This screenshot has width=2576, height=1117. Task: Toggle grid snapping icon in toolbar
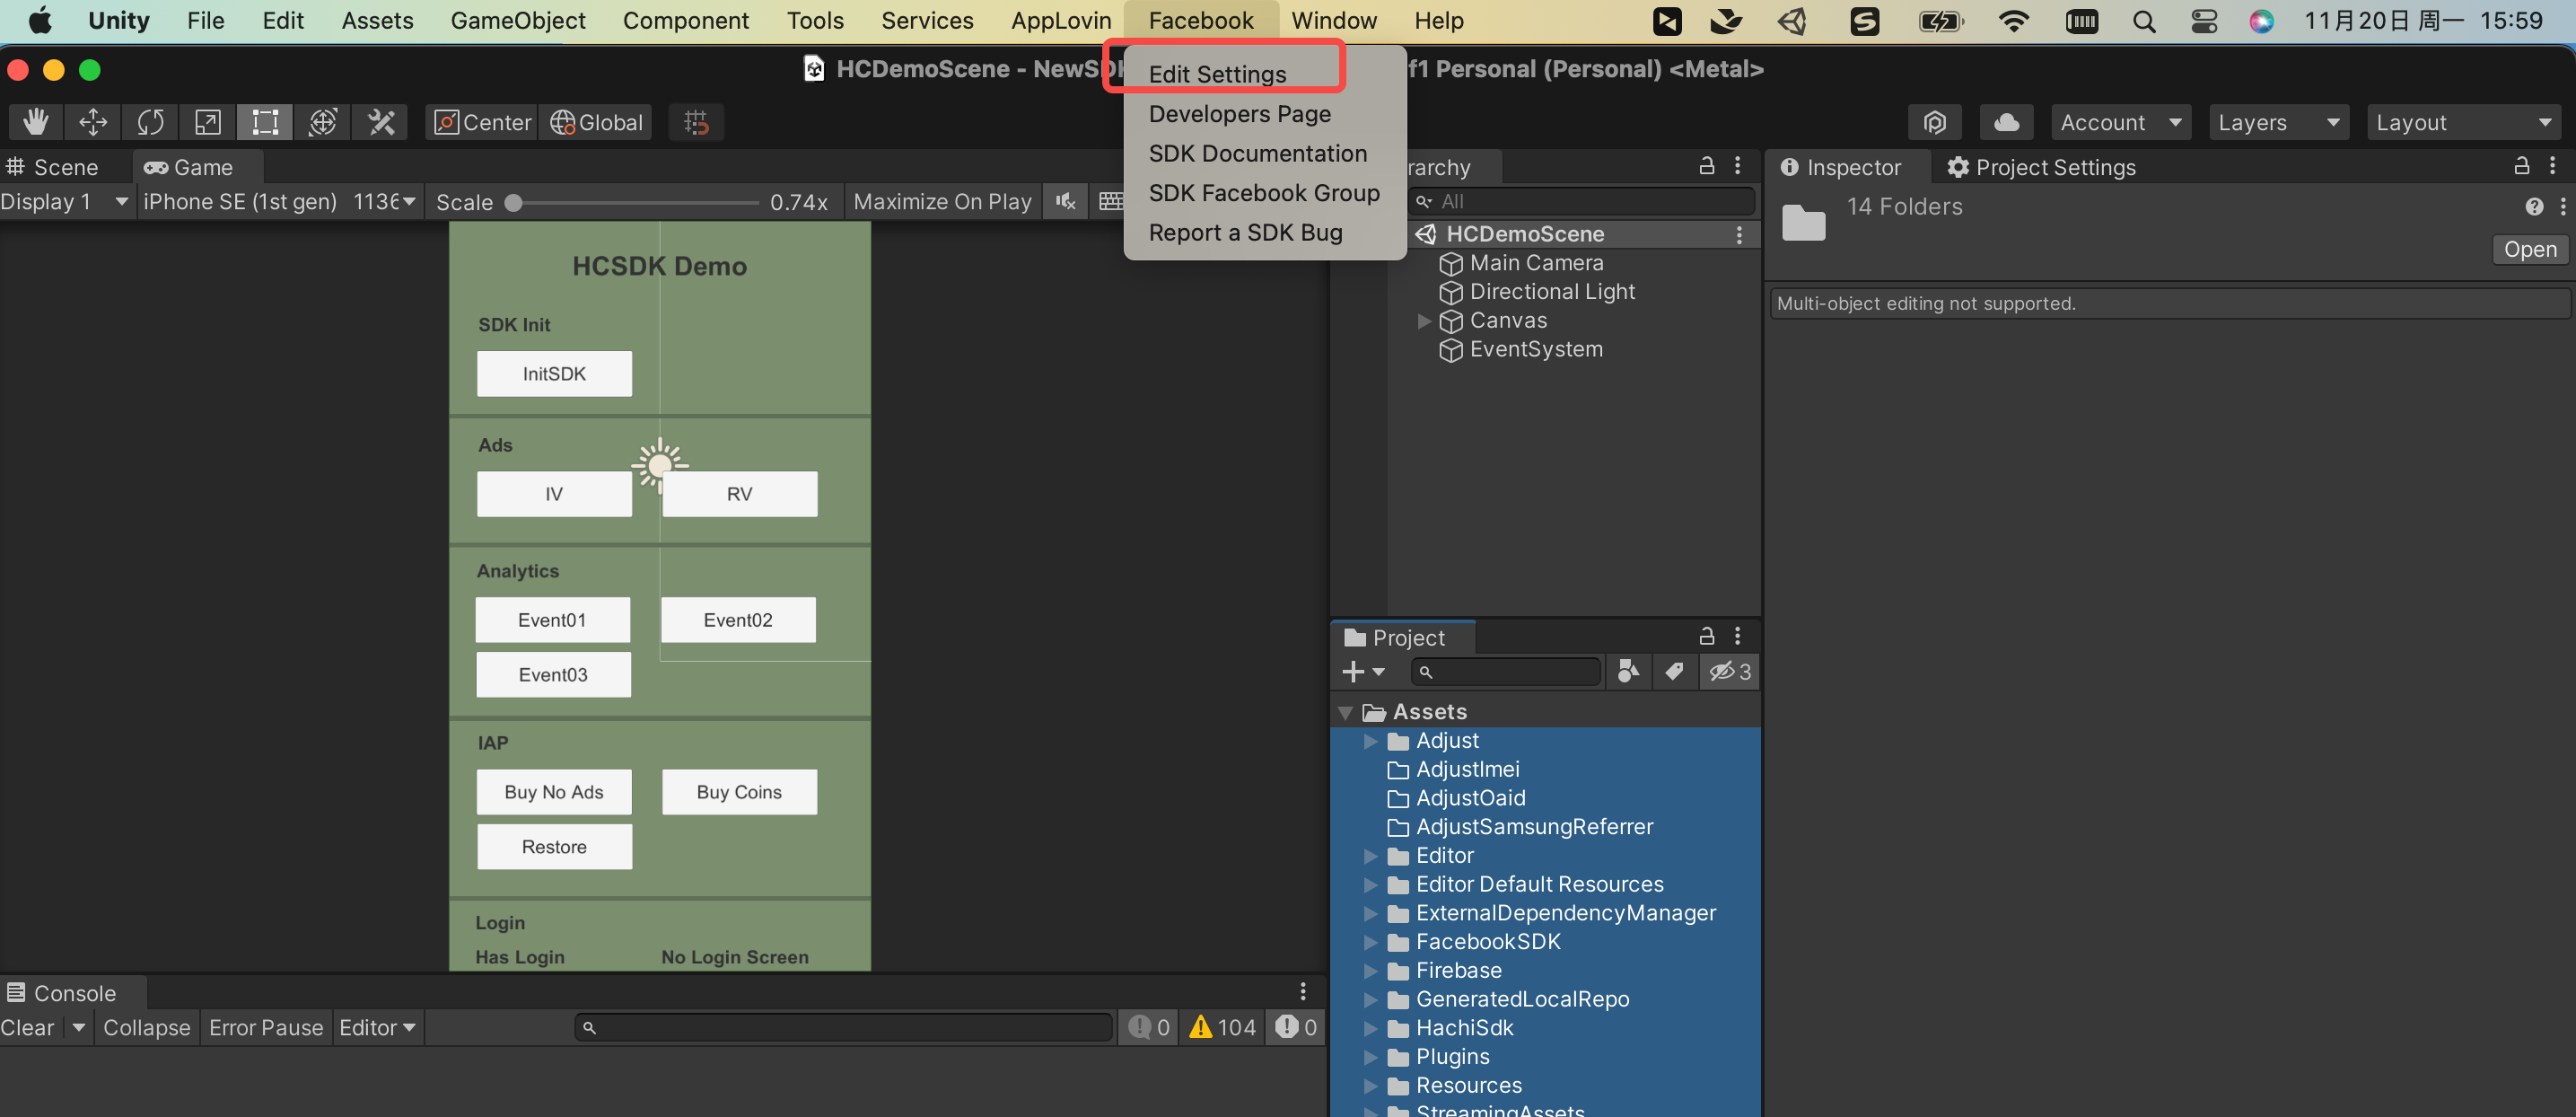point(696,122)
